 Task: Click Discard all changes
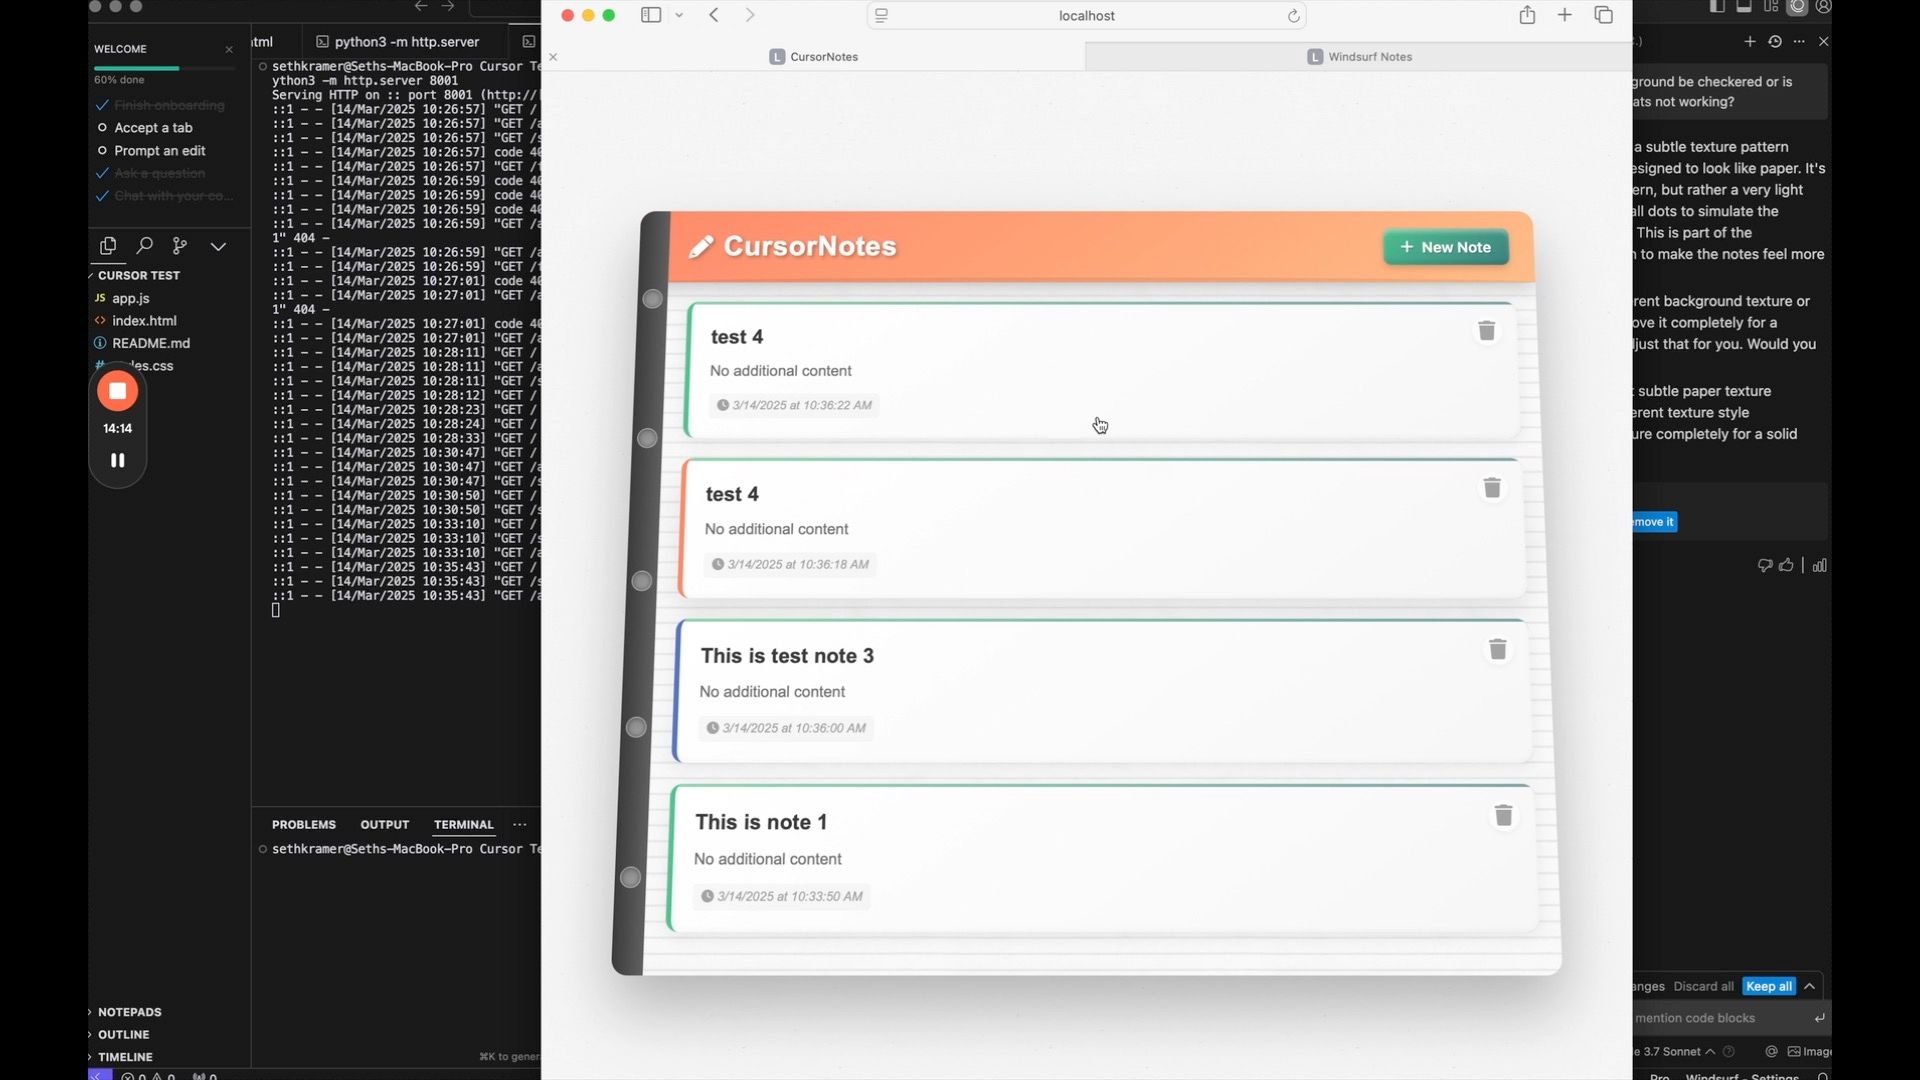1703,987
